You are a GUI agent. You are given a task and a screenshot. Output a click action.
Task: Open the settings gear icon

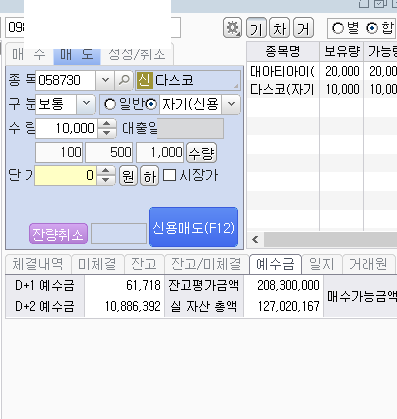point(232,28)
